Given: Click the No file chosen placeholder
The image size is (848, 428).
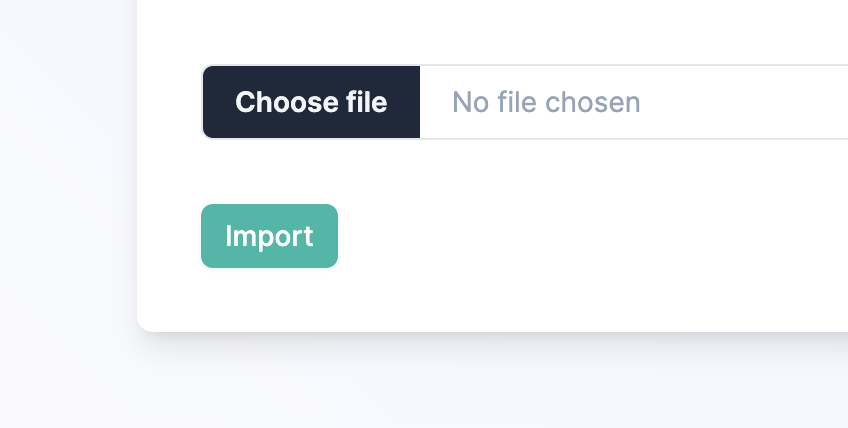Looking at the screenshot, I should [546, 102].
